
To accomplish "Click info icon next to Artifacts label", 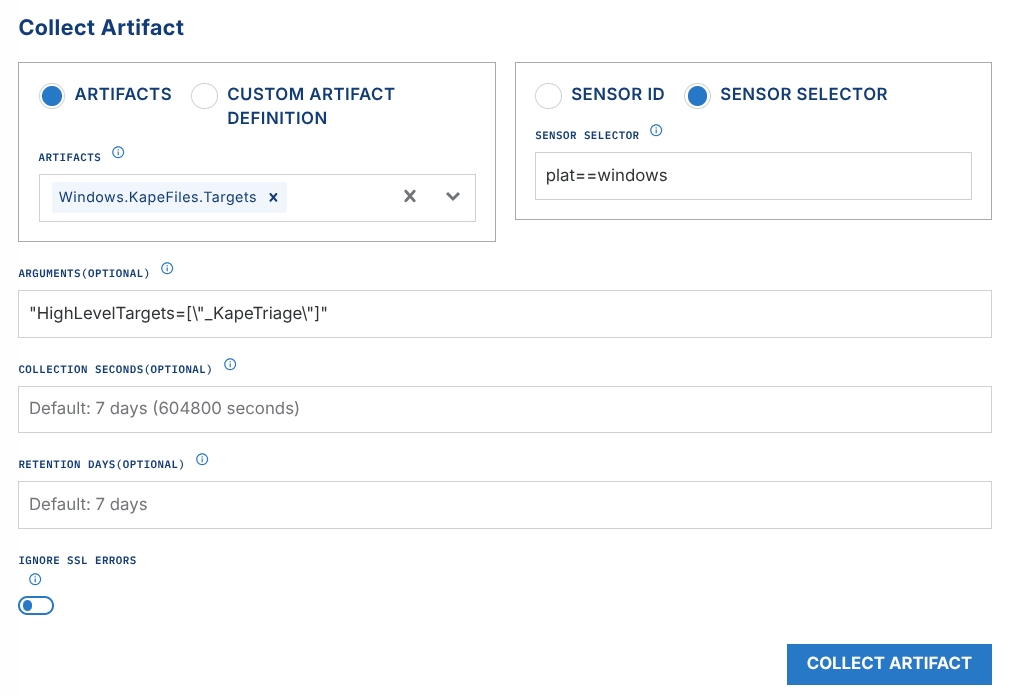I will click(x=118, y=153).
